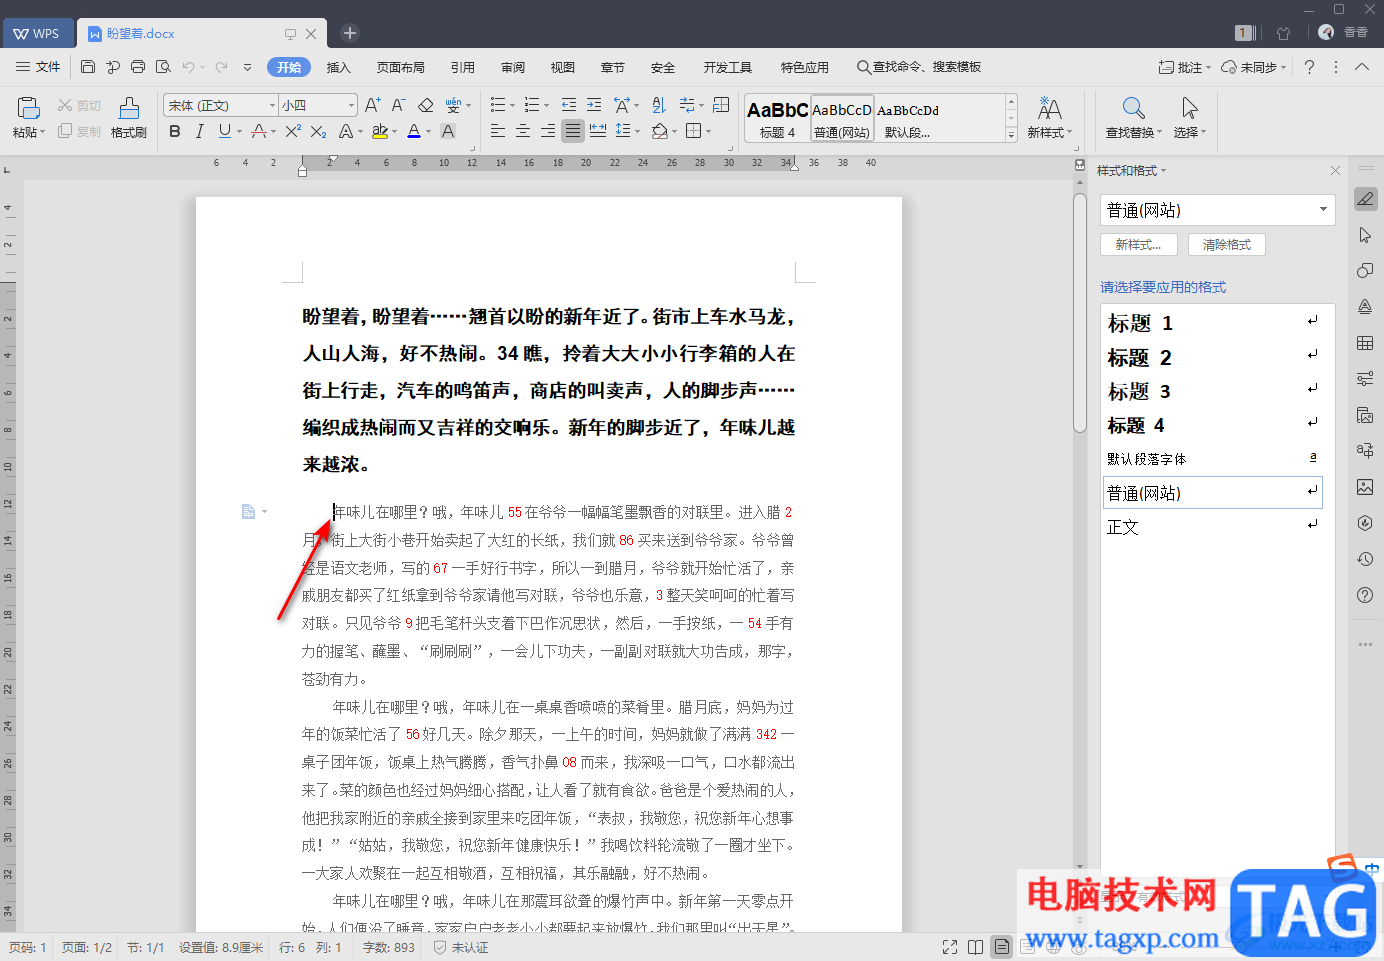Apply the 正文 style from list

(1213, 527)
